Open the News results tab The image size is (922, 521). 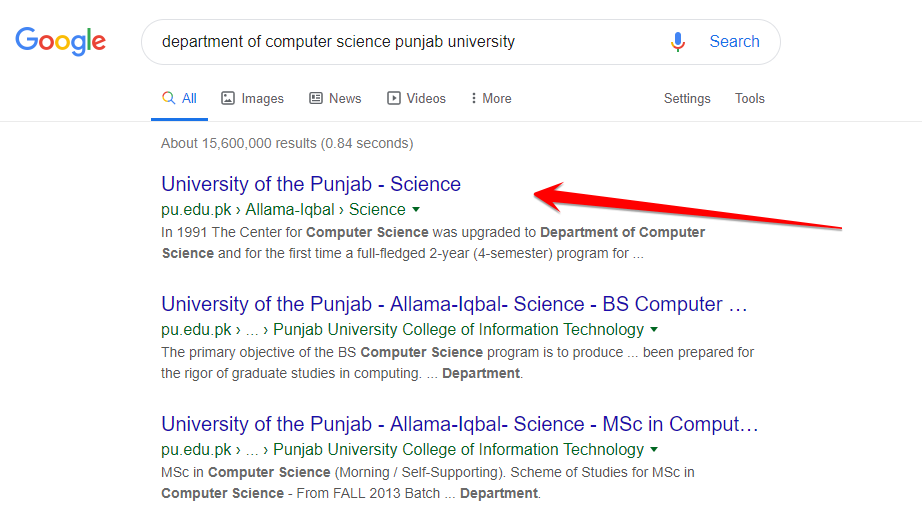tap(344, 98)
